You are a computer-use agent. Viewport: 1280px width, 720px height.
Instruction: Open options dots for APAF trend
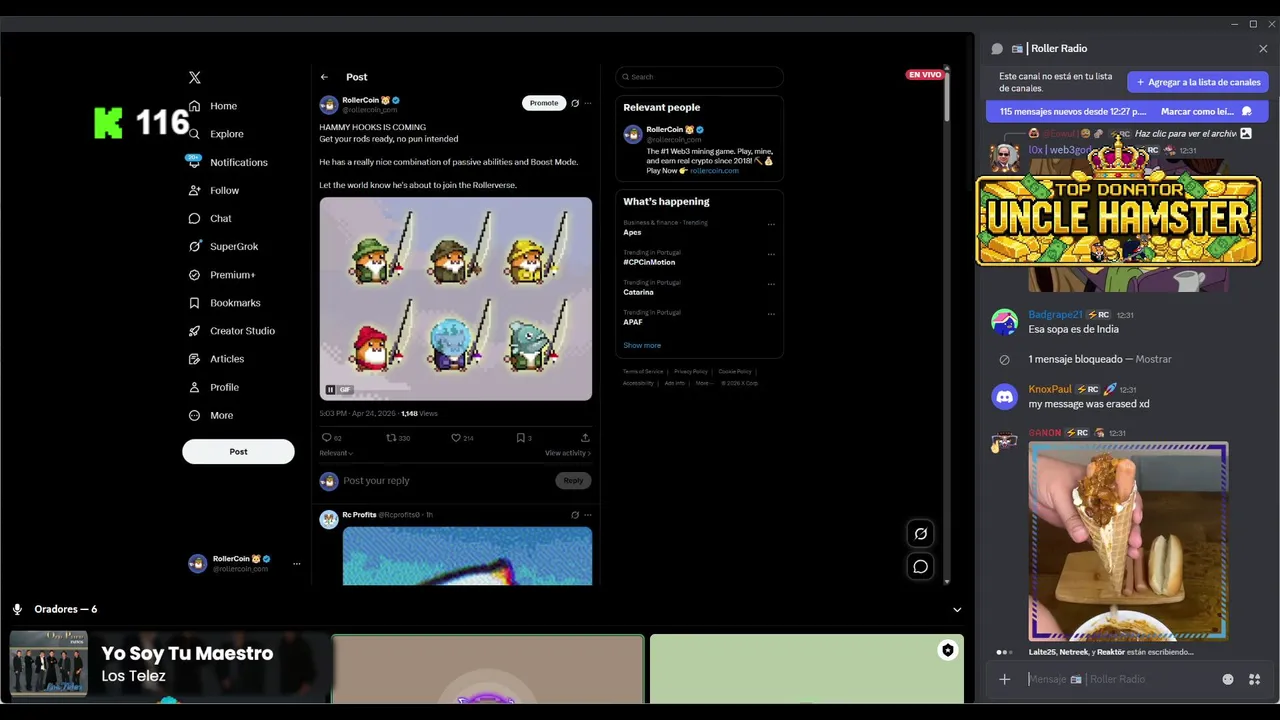(x=771, y=314)
